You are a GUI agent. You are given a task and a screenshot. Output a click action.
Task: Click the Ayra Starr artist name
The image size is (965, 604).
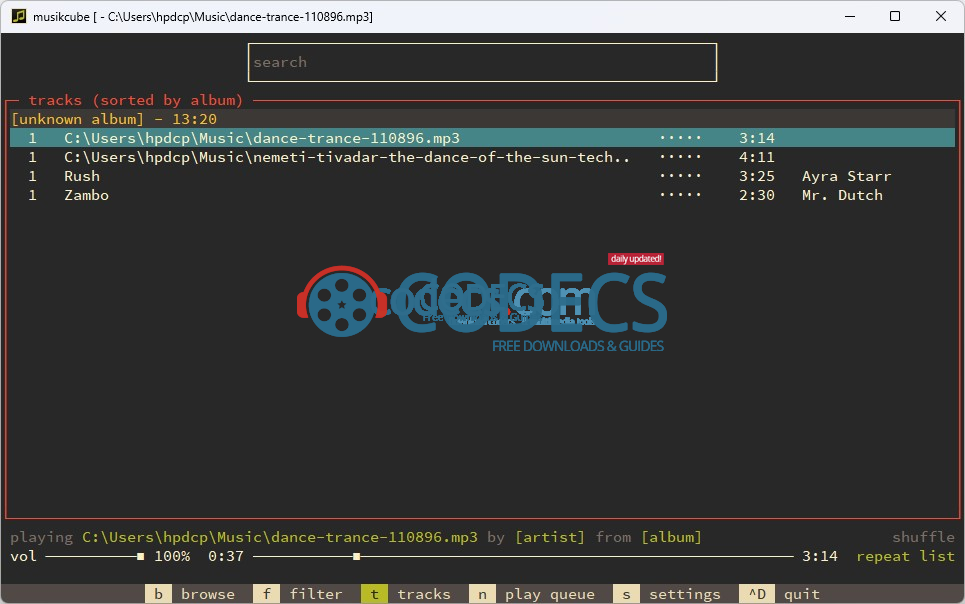(x=846, y=176)
